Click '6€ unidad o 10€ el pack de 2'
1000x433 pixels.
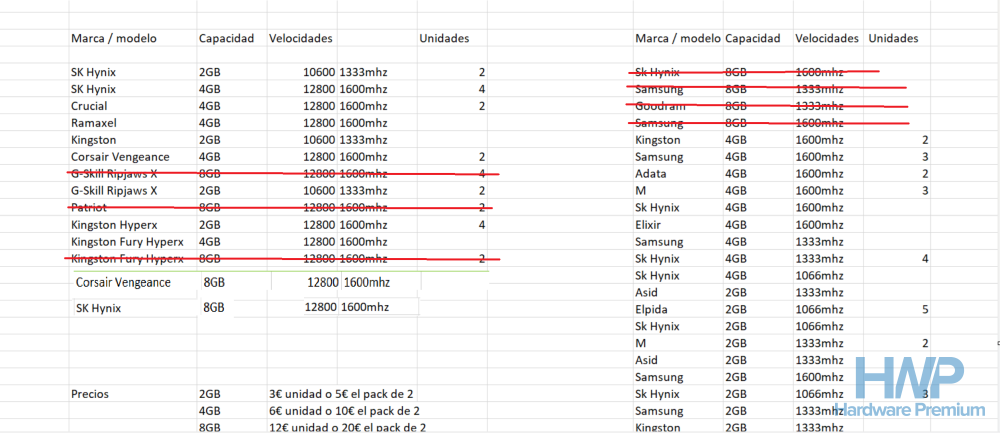(x=344, y=411)
